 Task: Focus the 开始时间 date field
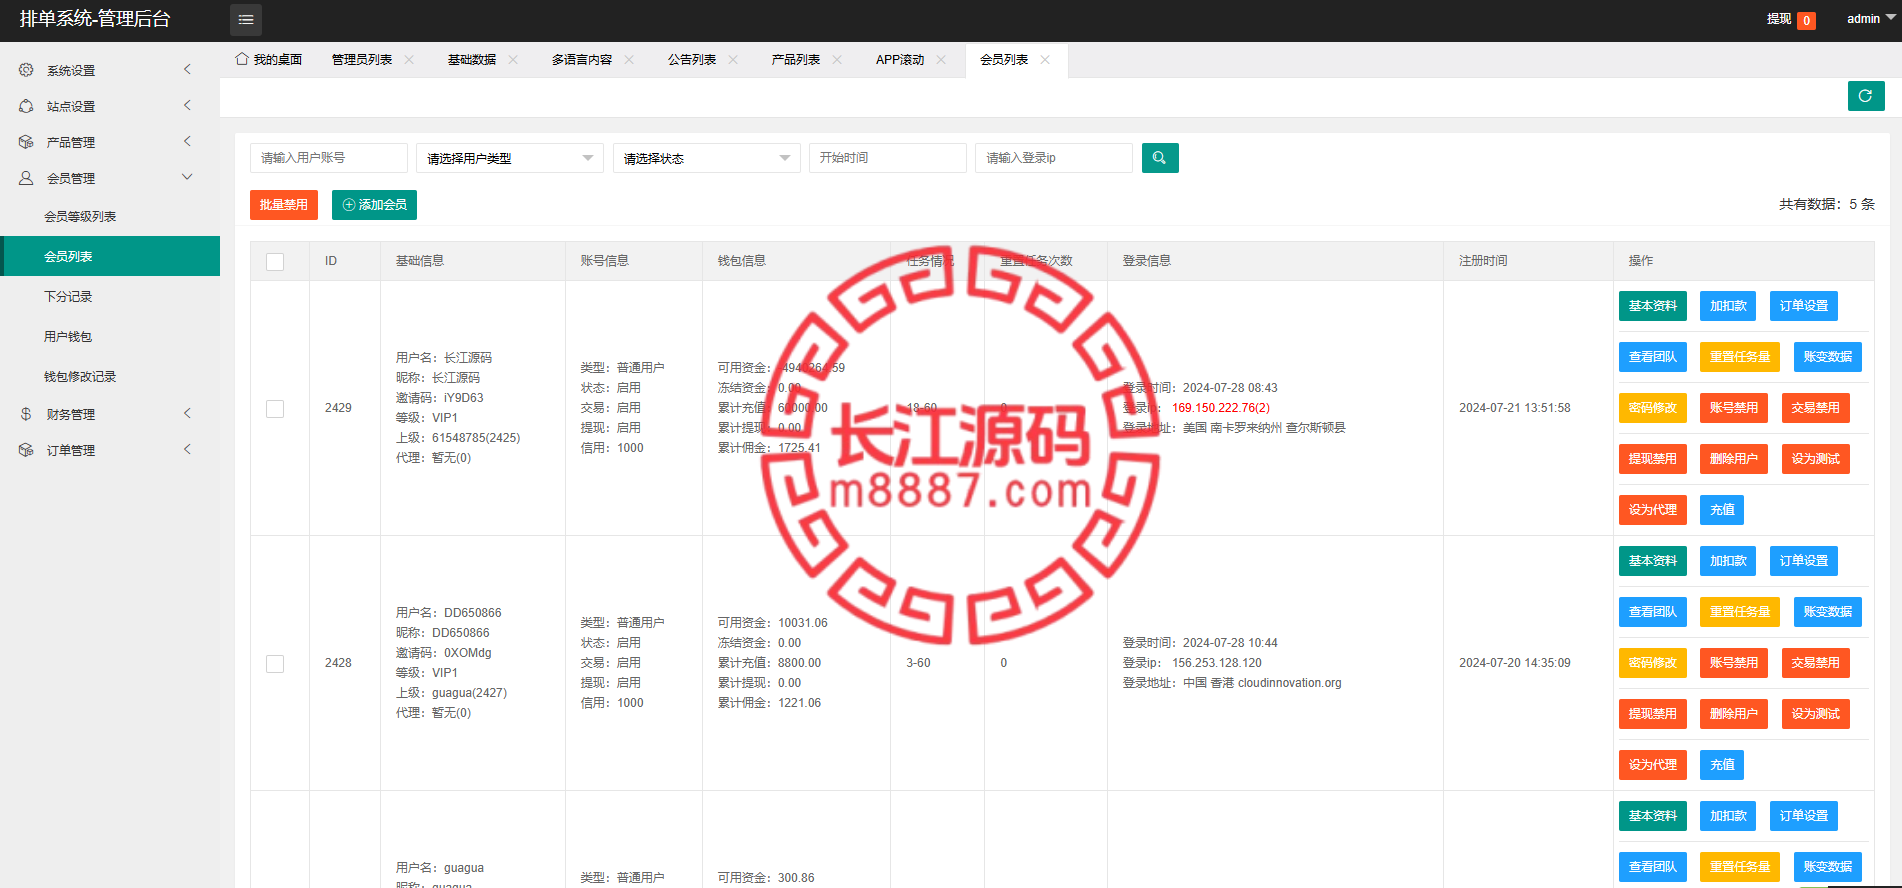click(x=888, y=158)
